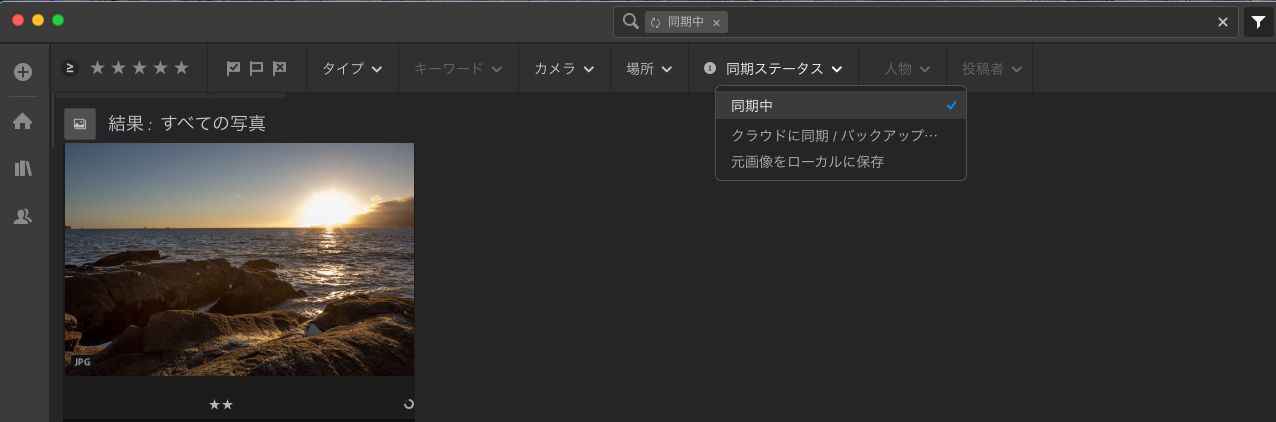
Task: Toggle the rejected flag filter
Action: click(280, 68)
